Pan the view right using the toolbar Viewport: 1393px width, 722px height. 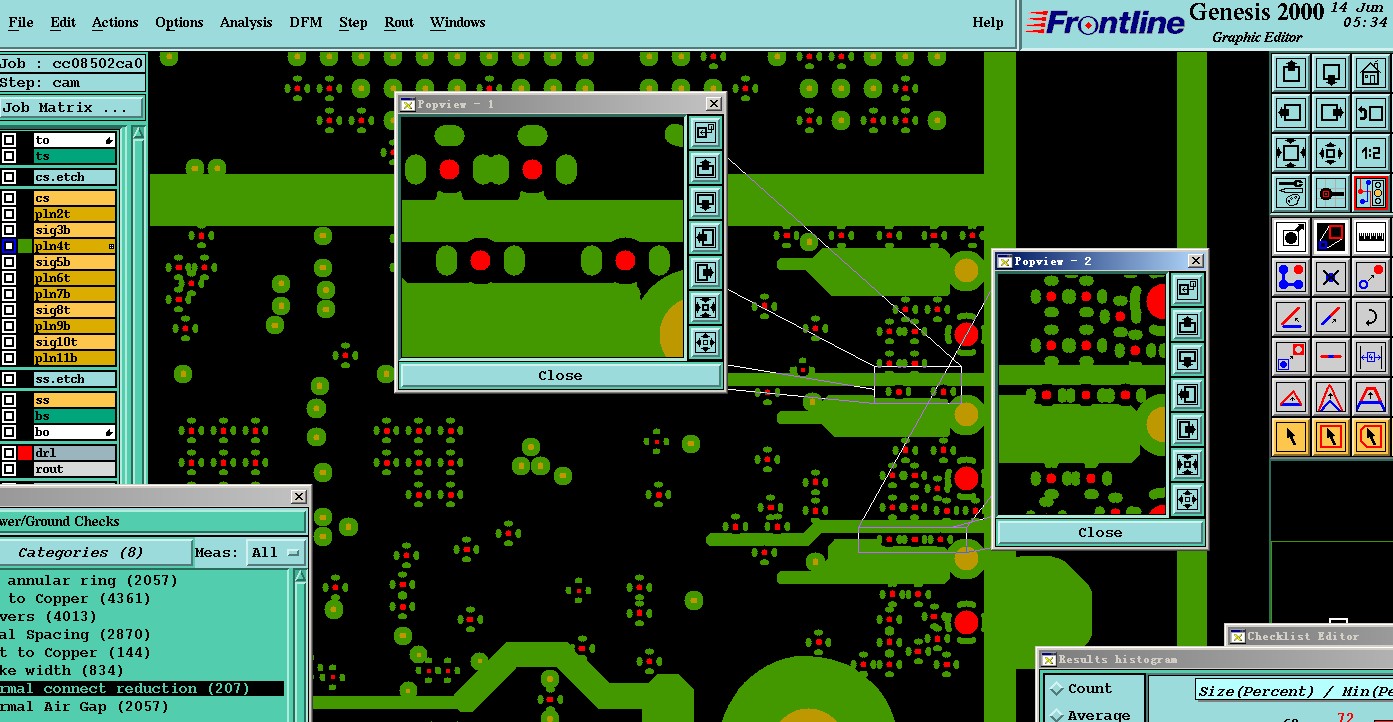click(x=1331, y=113)
